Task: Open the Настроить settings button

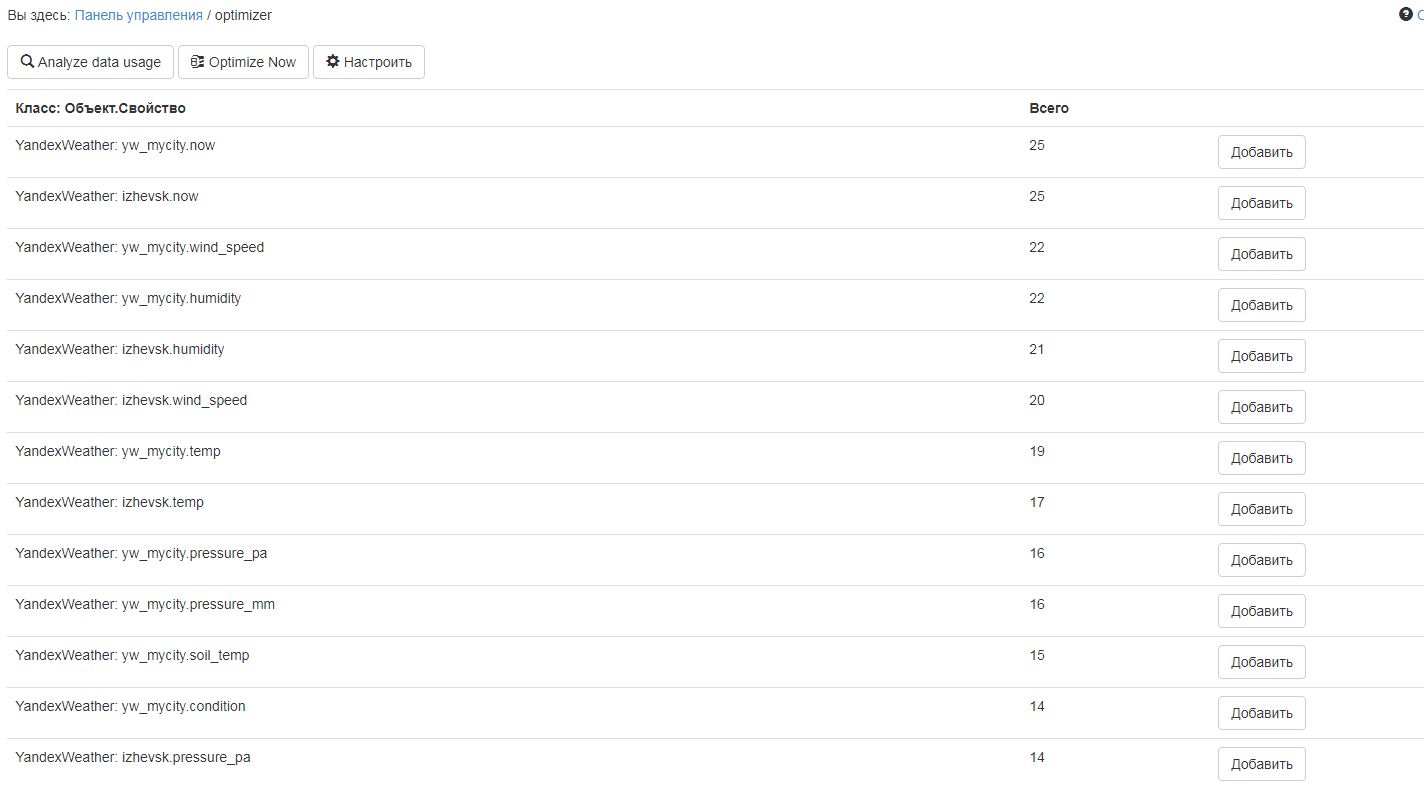Action: [368, 62]
